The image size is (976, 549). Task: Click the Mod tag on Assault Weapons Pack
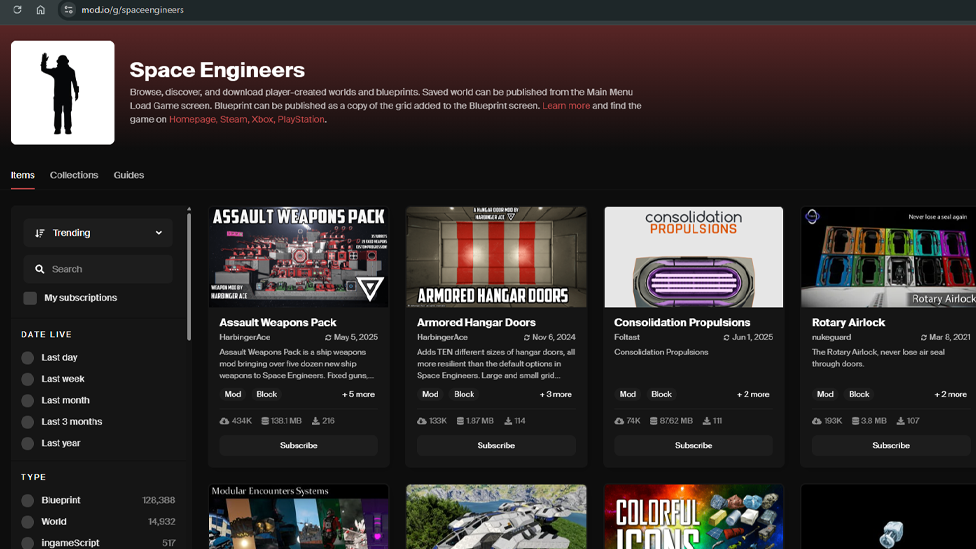point(233,394)
